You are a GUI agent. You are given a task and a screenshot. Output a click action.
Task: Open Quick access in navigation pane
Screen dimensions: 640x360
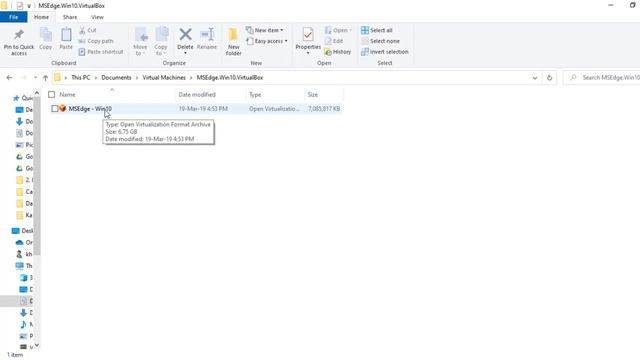(x=22, y=98)
